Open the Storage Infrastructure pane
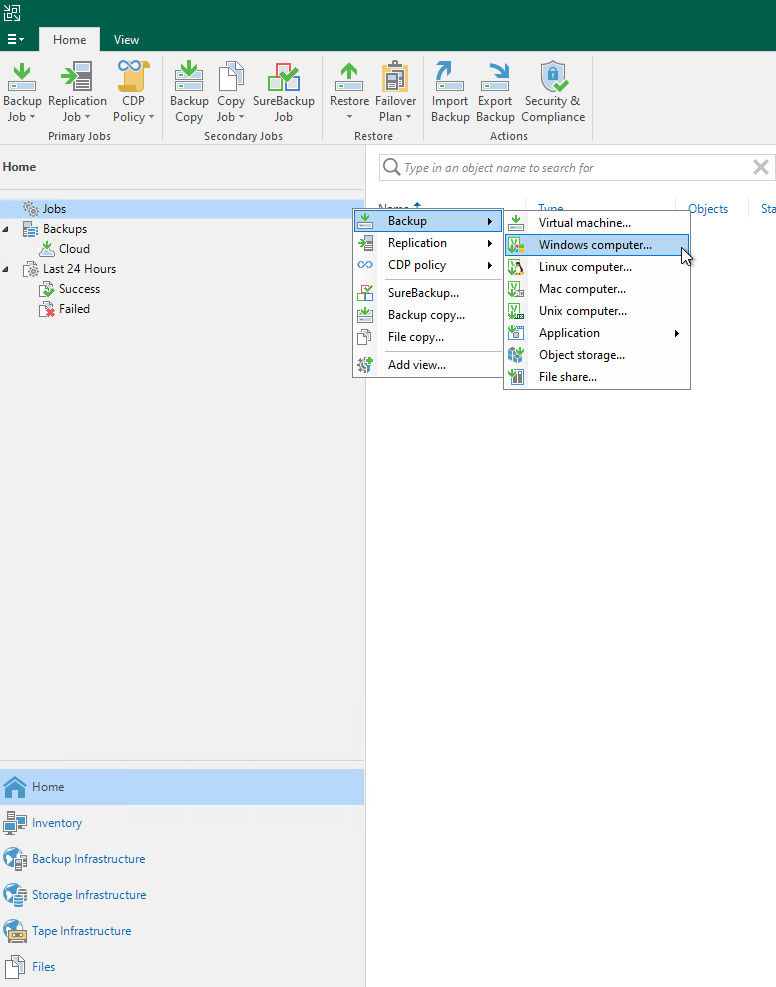The width and height of the screenshot is (776, 987). [x=182, y=894]
